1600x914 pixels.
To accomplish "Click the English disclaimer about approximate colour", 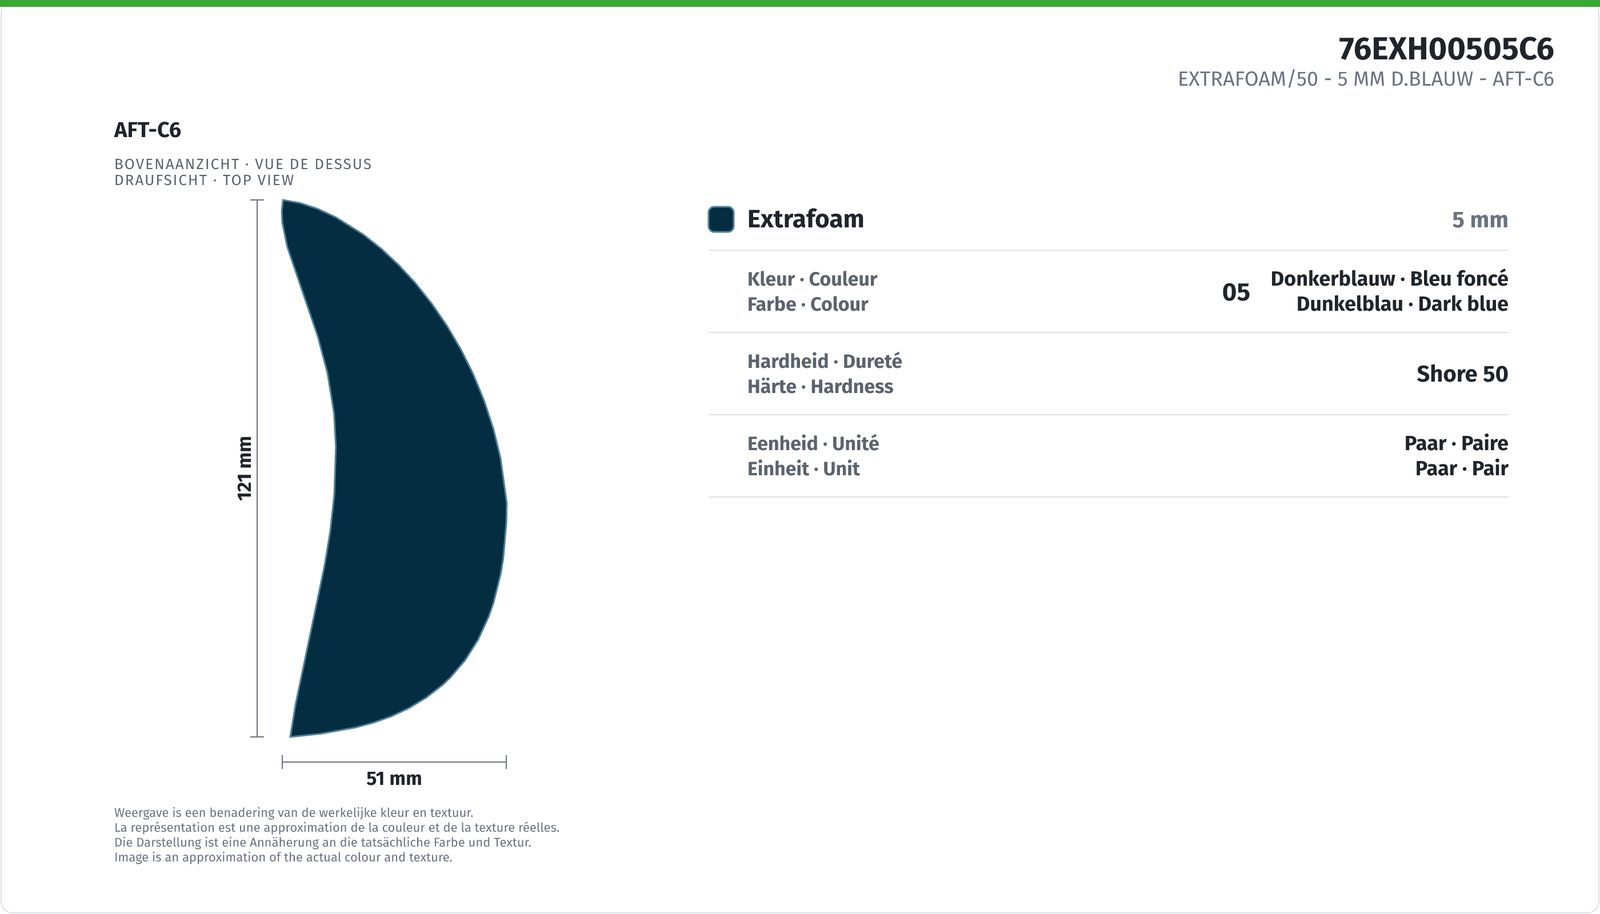I will pos(283,857).
